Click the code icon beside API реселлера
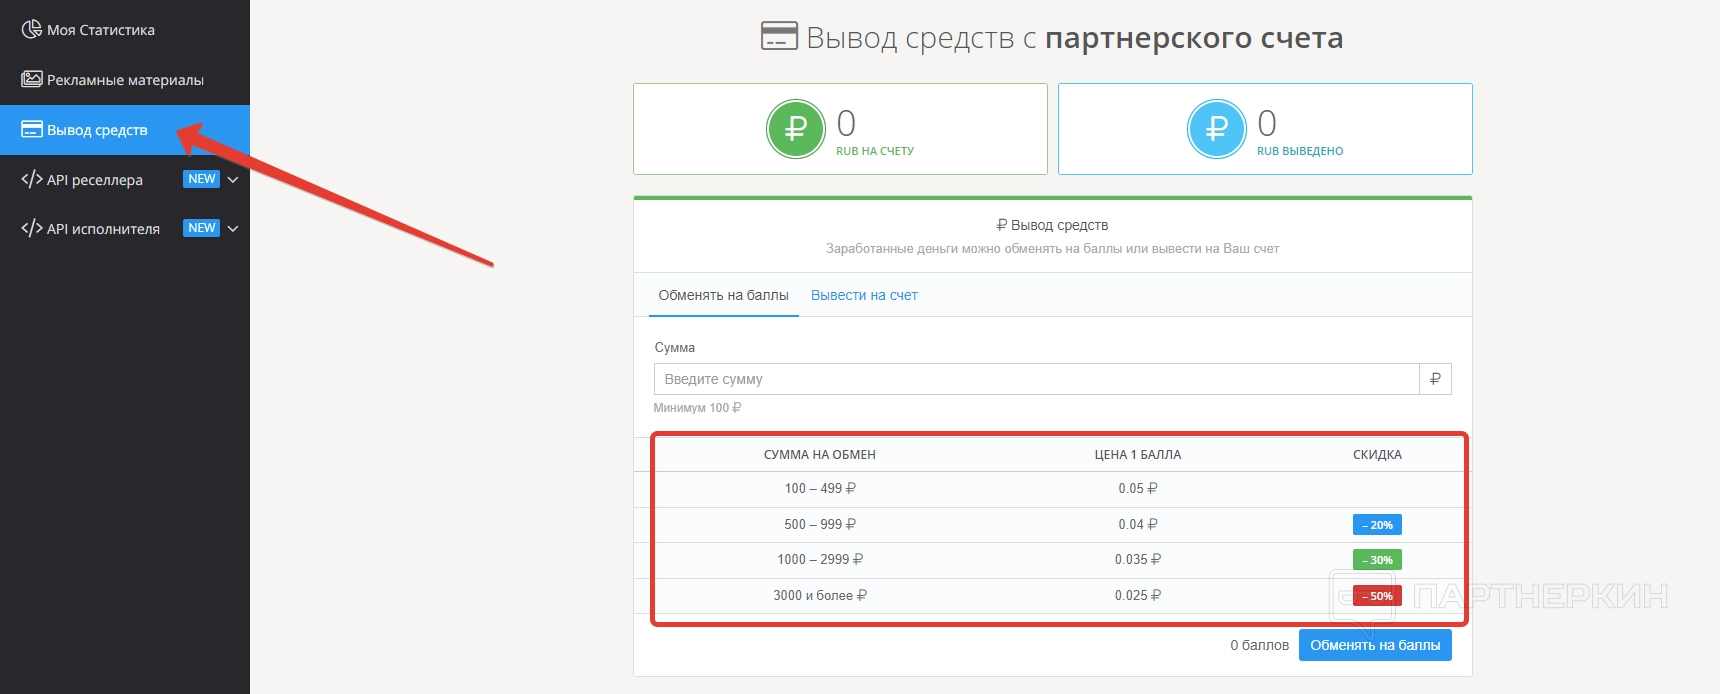The height and width of the screenshot is (694, 1720). click(32, 179)
